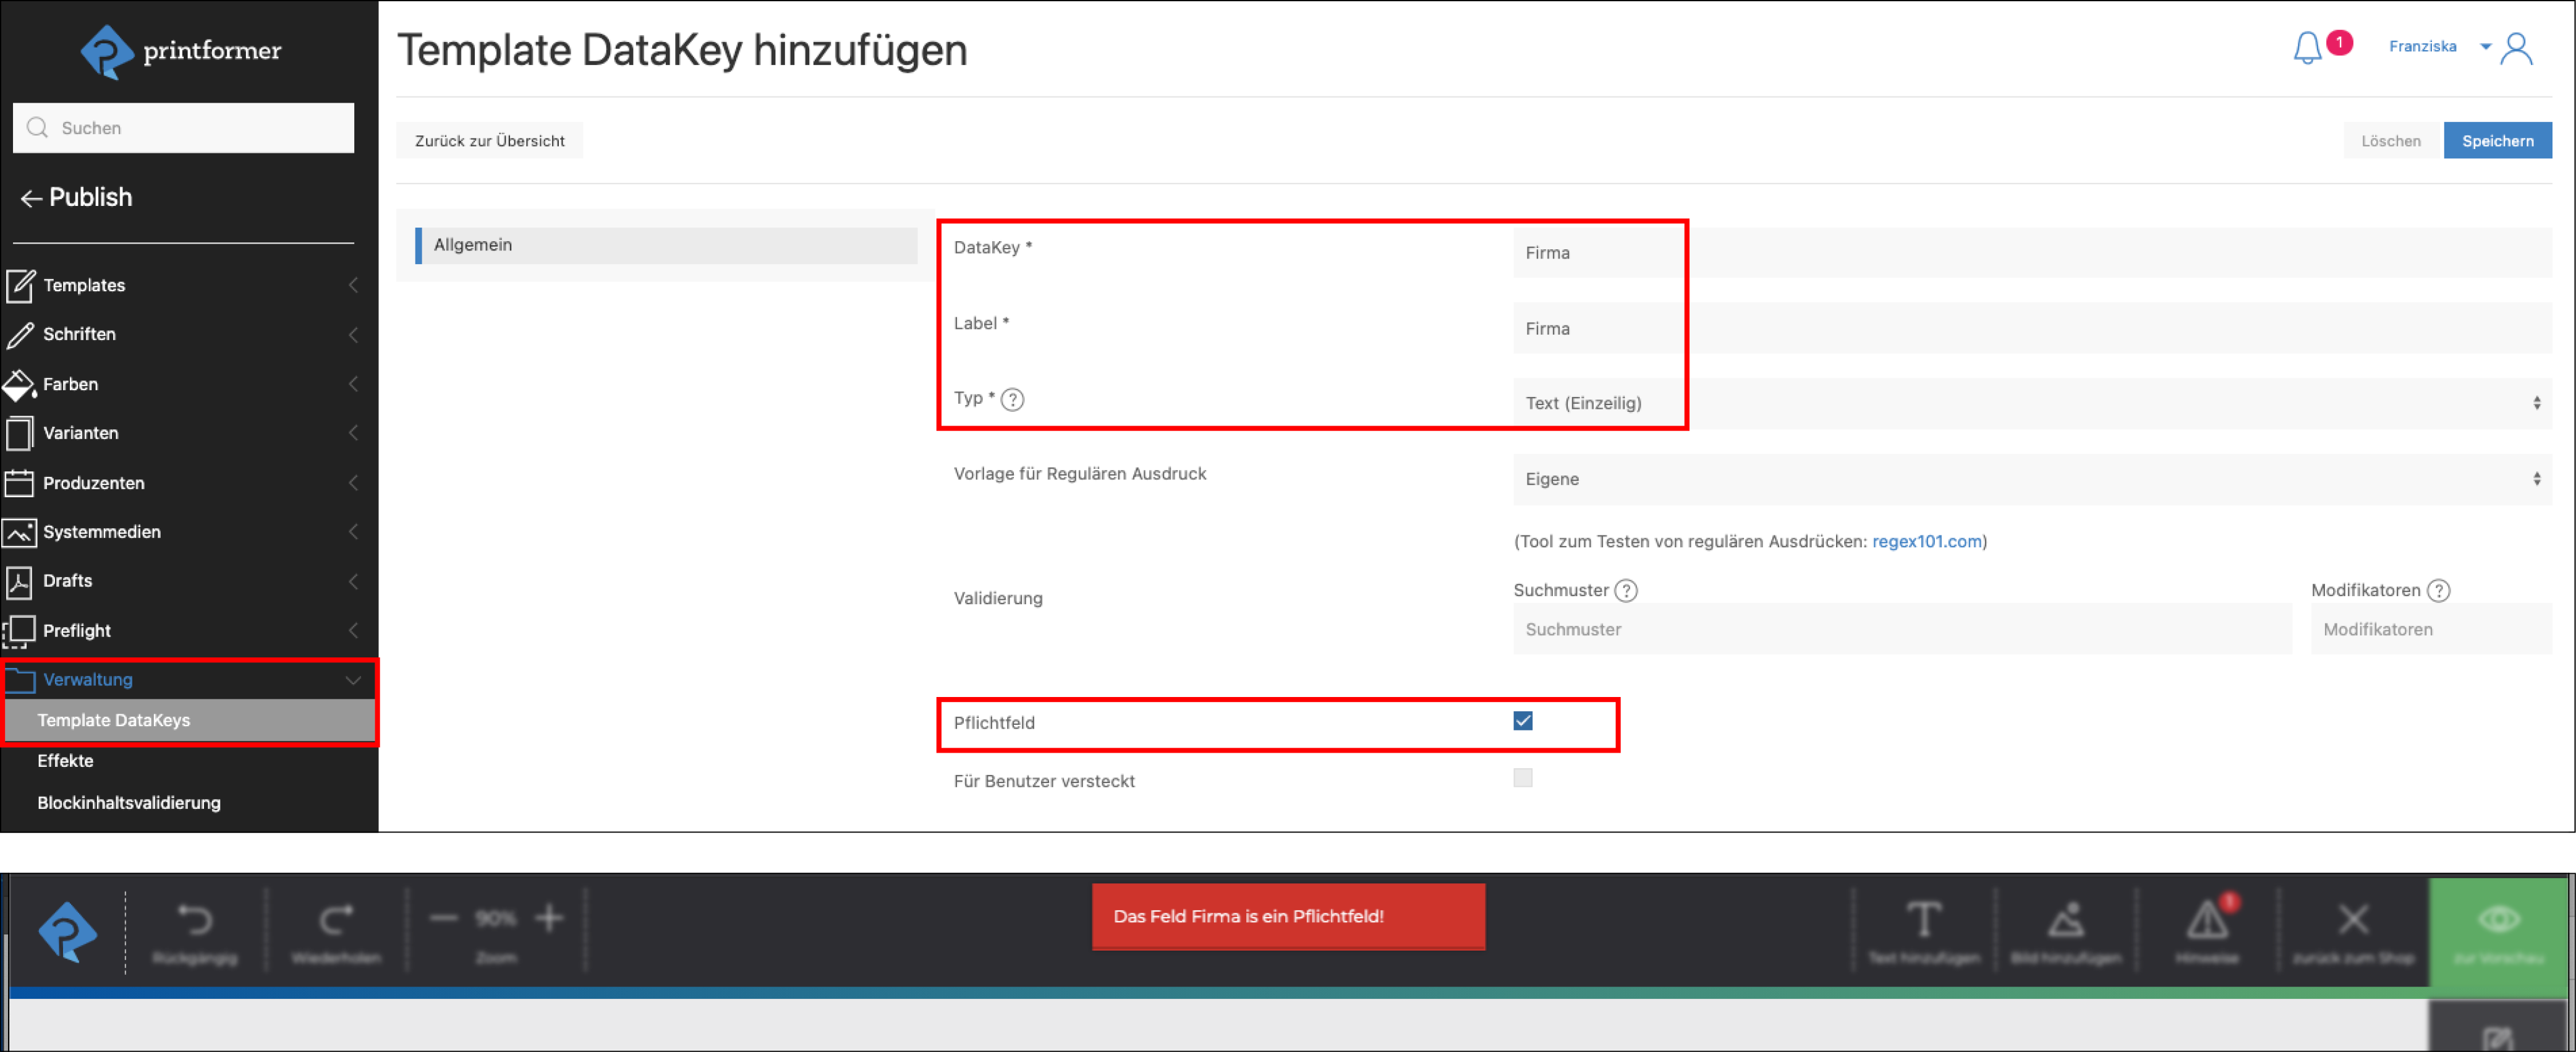The image size is (2576, 1052).
Task: Uncheck the Pflichtfeld checkbox
Action: click(1522, 721)
